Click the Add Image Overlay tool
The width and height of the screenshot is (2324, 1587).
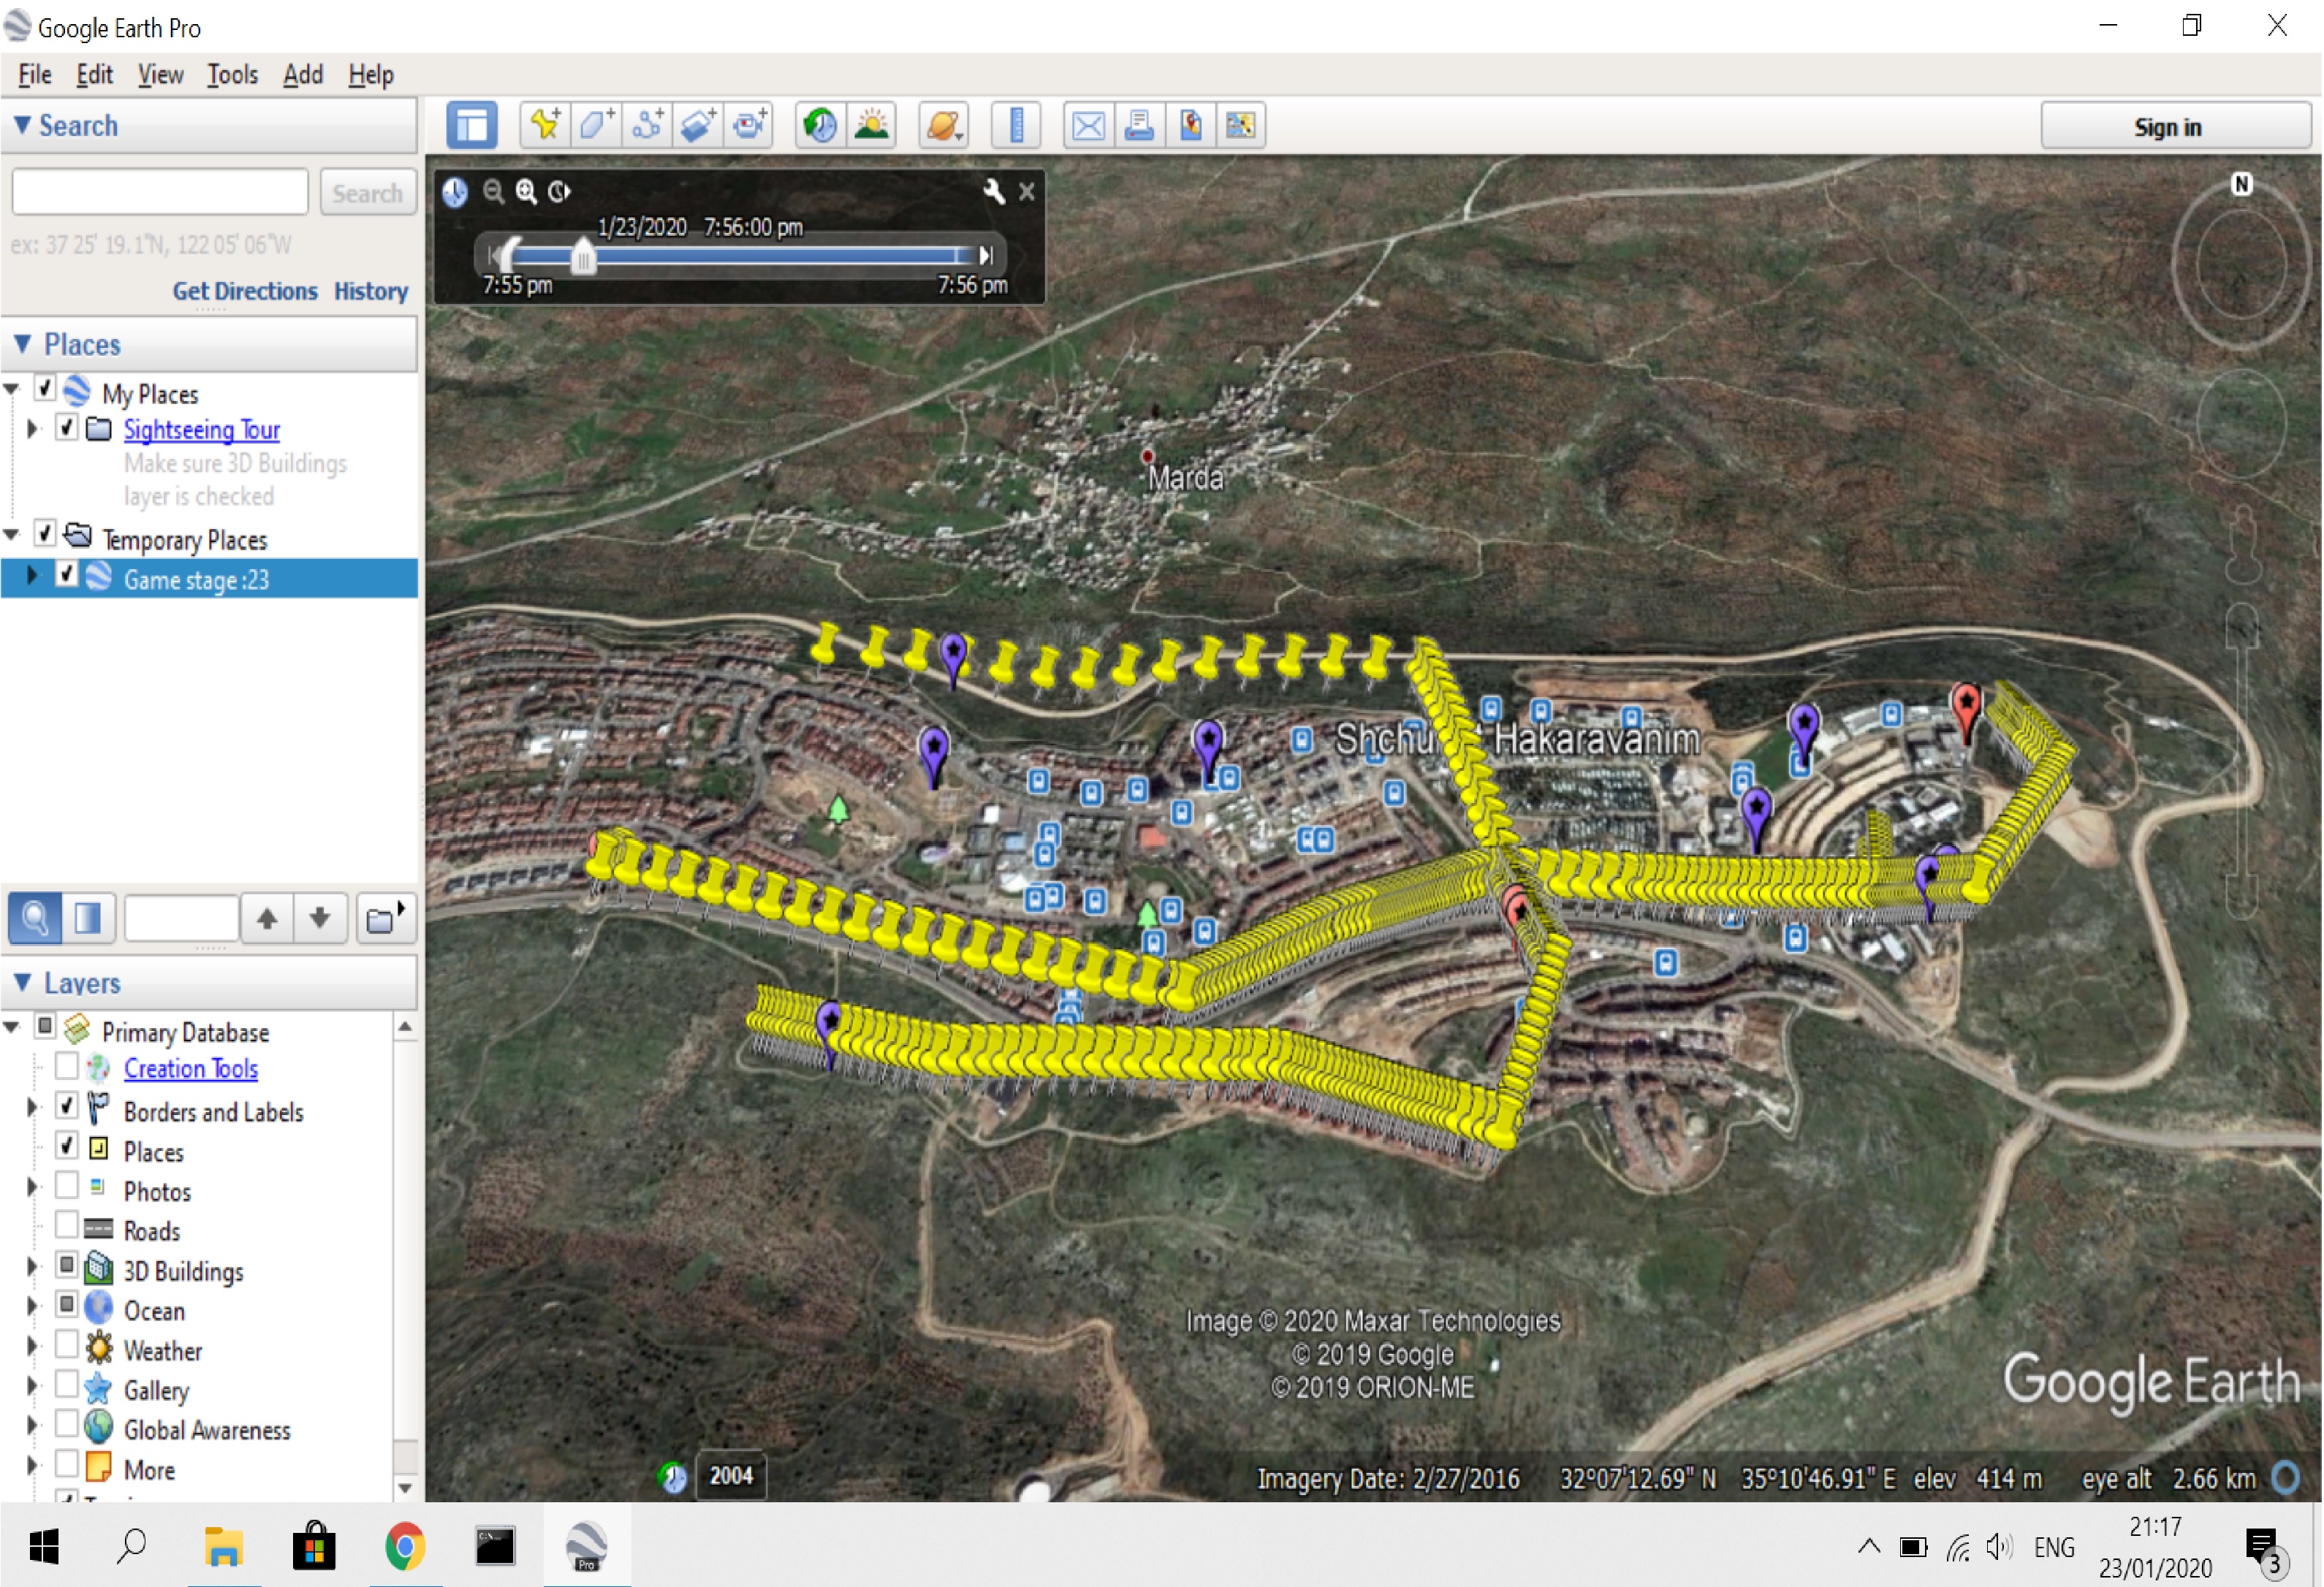[698, 126]
